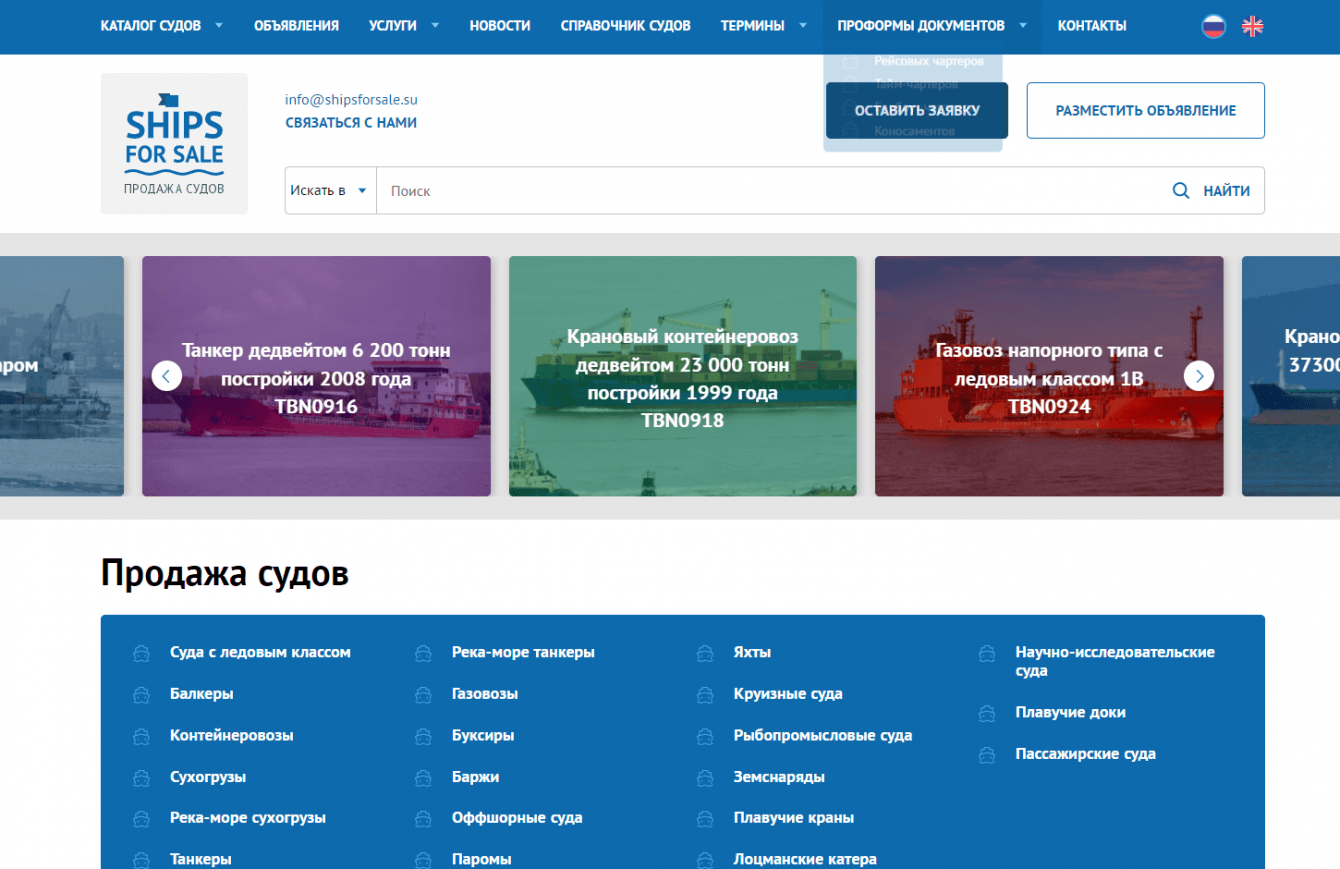Open Каталог судов menu
Screen dimensions: 1340x869
tap(151, 26)
